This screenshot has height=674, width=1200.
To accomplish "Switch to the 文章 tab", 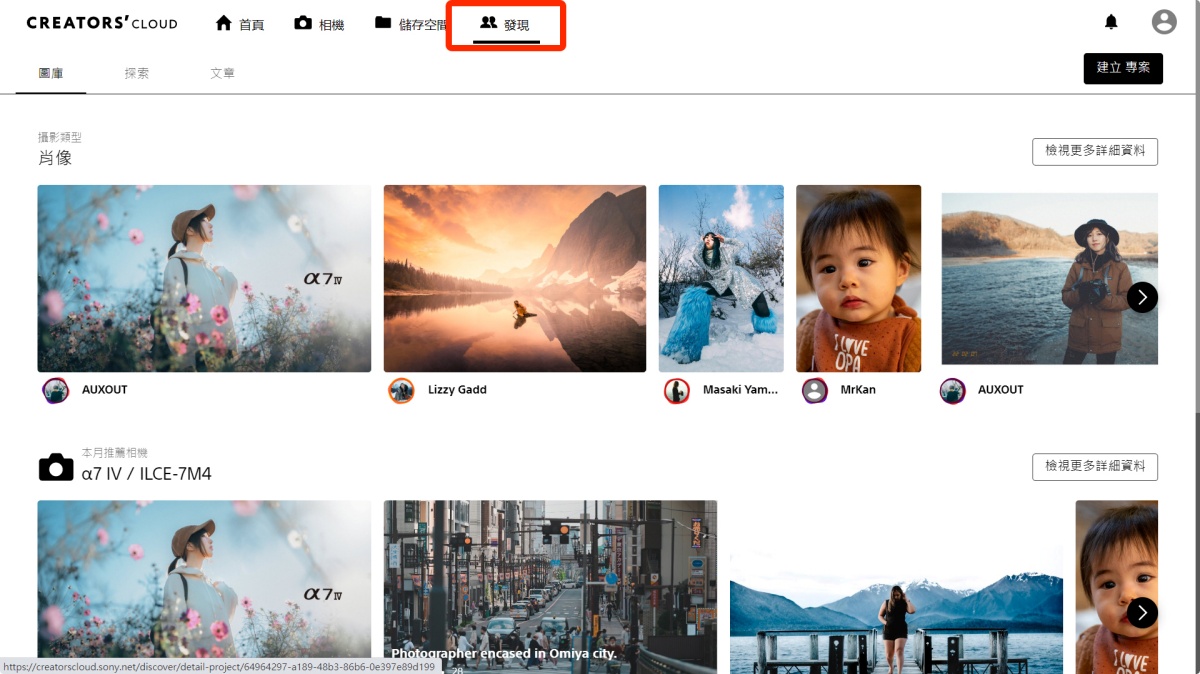I will tap(222, 72).
